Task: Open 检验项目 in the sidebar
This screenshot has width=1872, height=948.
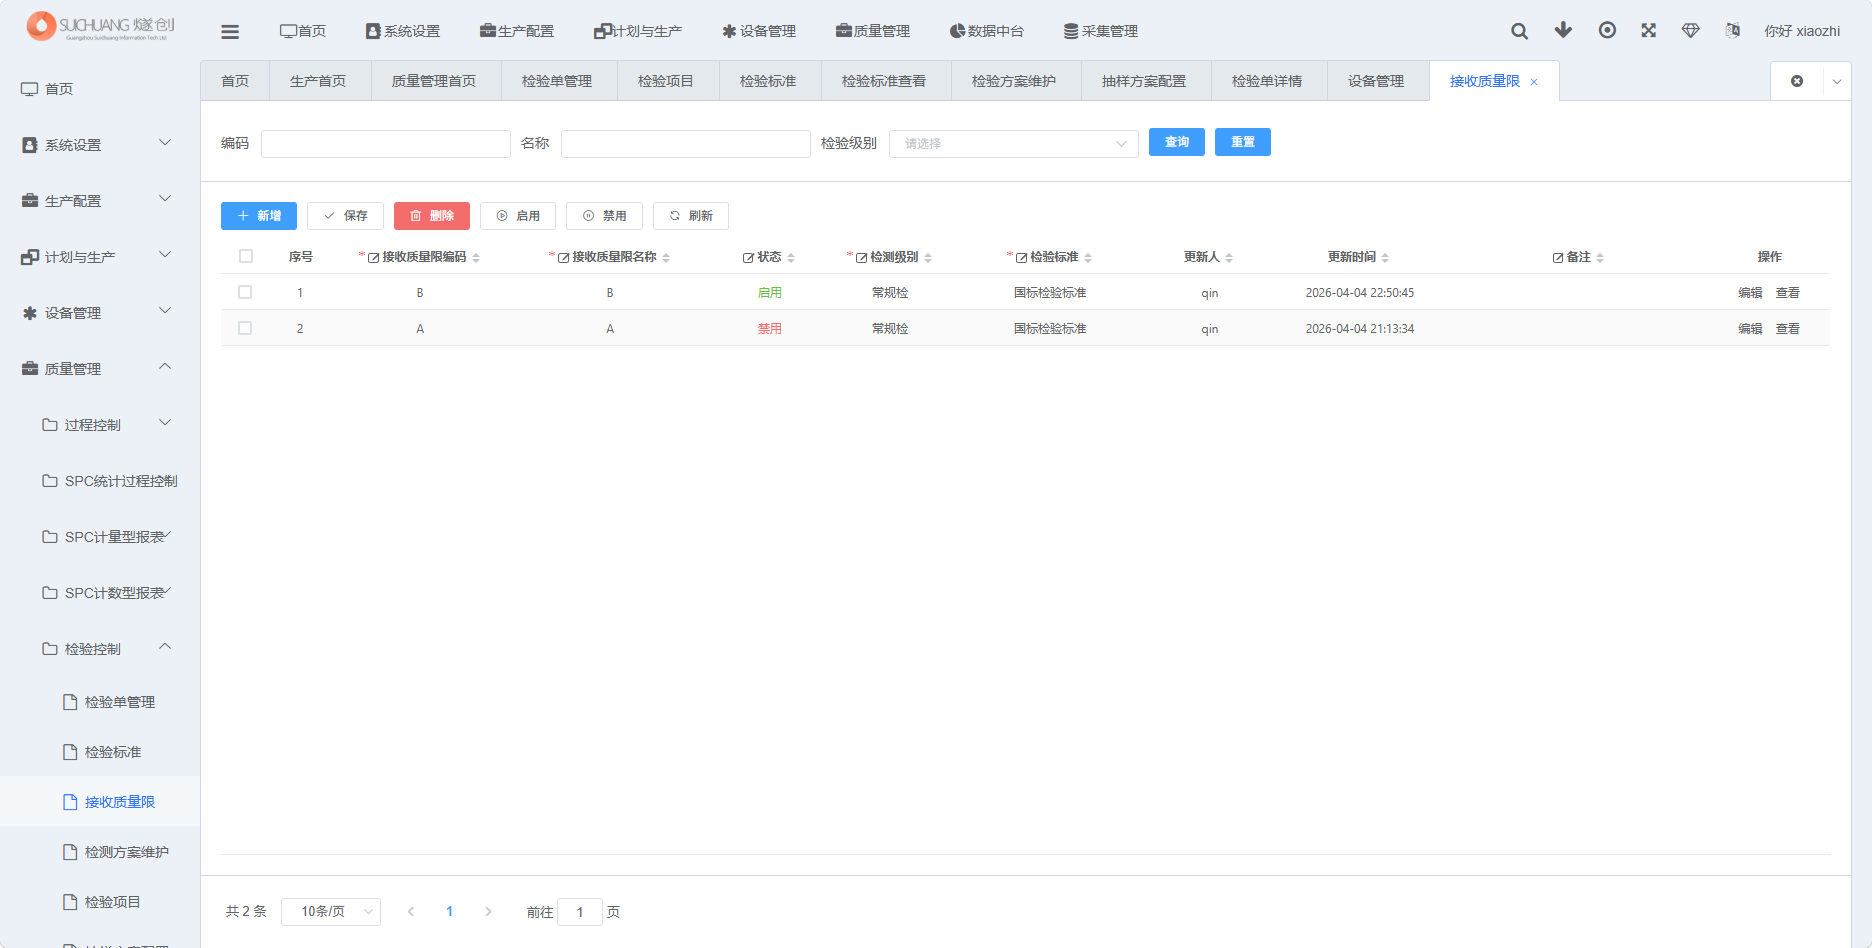Action: pyautogui.click(x=100, y=902)
